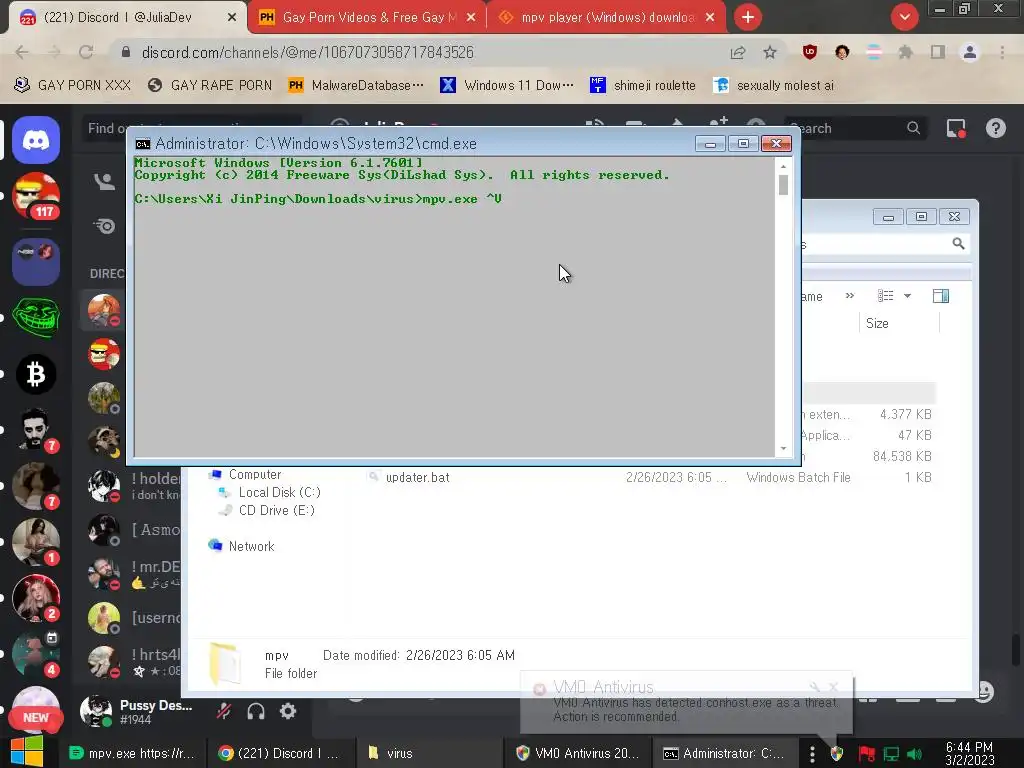Screen dimensions: 1024x768
Task: Open the Friends icon in Discord sidebar
Action: (104, 182)
